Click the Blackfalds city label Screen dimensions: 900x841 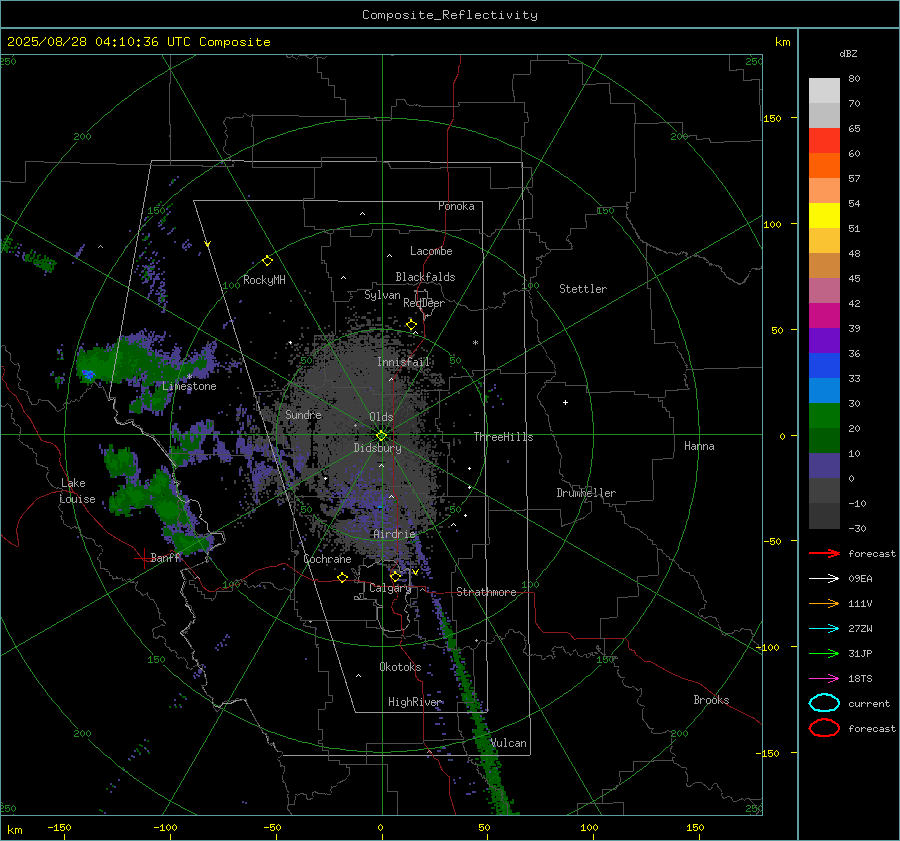click(x=425, y=277)
